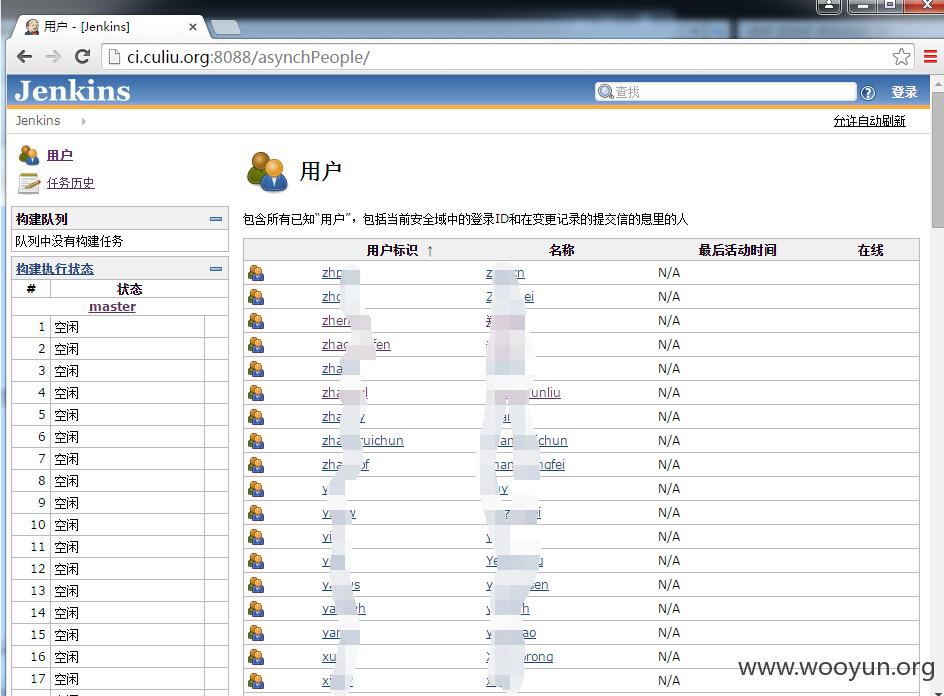Reload the page with refresh icon
Viewport: 944px width, 696px height.
point(82,57)
